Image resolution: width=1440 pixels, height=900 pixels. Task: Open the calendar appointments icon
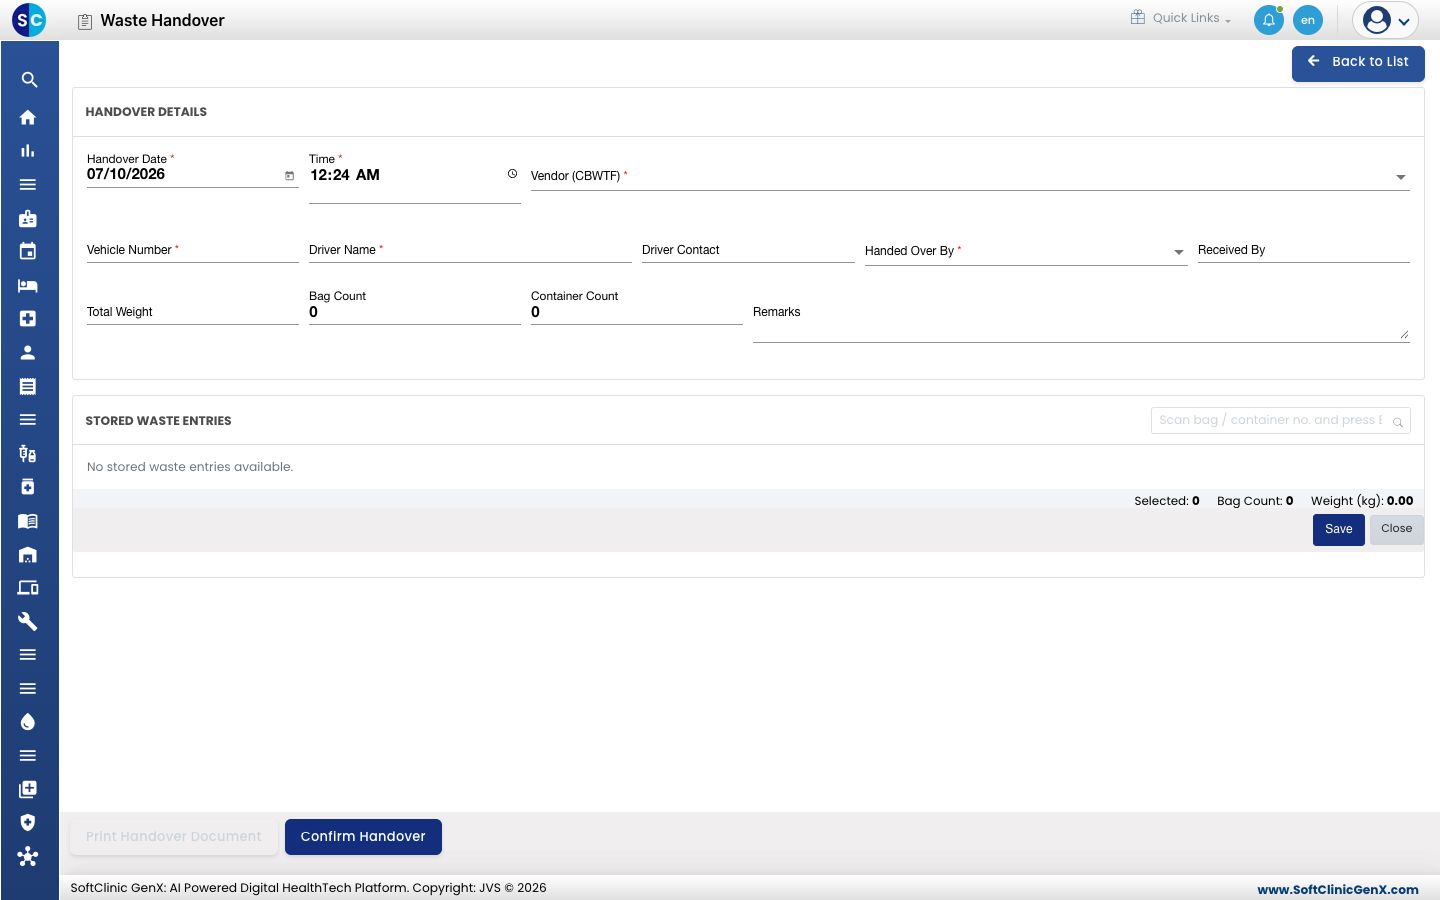click(28, 251)
